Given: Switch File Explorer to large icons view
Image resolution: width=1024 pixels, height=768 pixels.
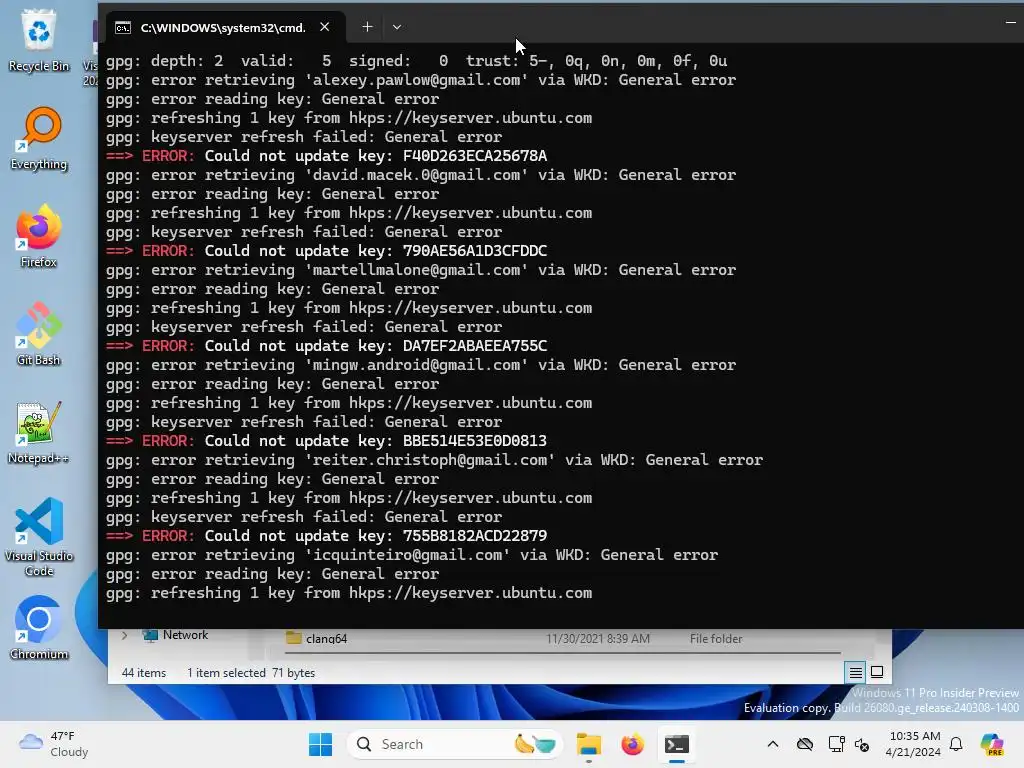Looking at the screenshot, I should pos(877,672).
